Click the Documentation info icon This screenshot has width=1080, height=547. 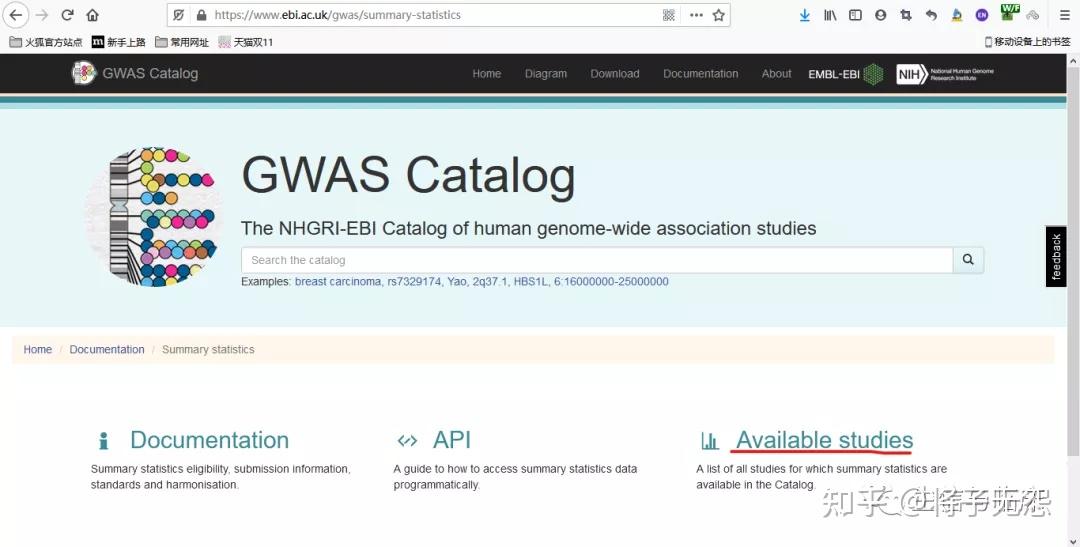click(103, 441)
